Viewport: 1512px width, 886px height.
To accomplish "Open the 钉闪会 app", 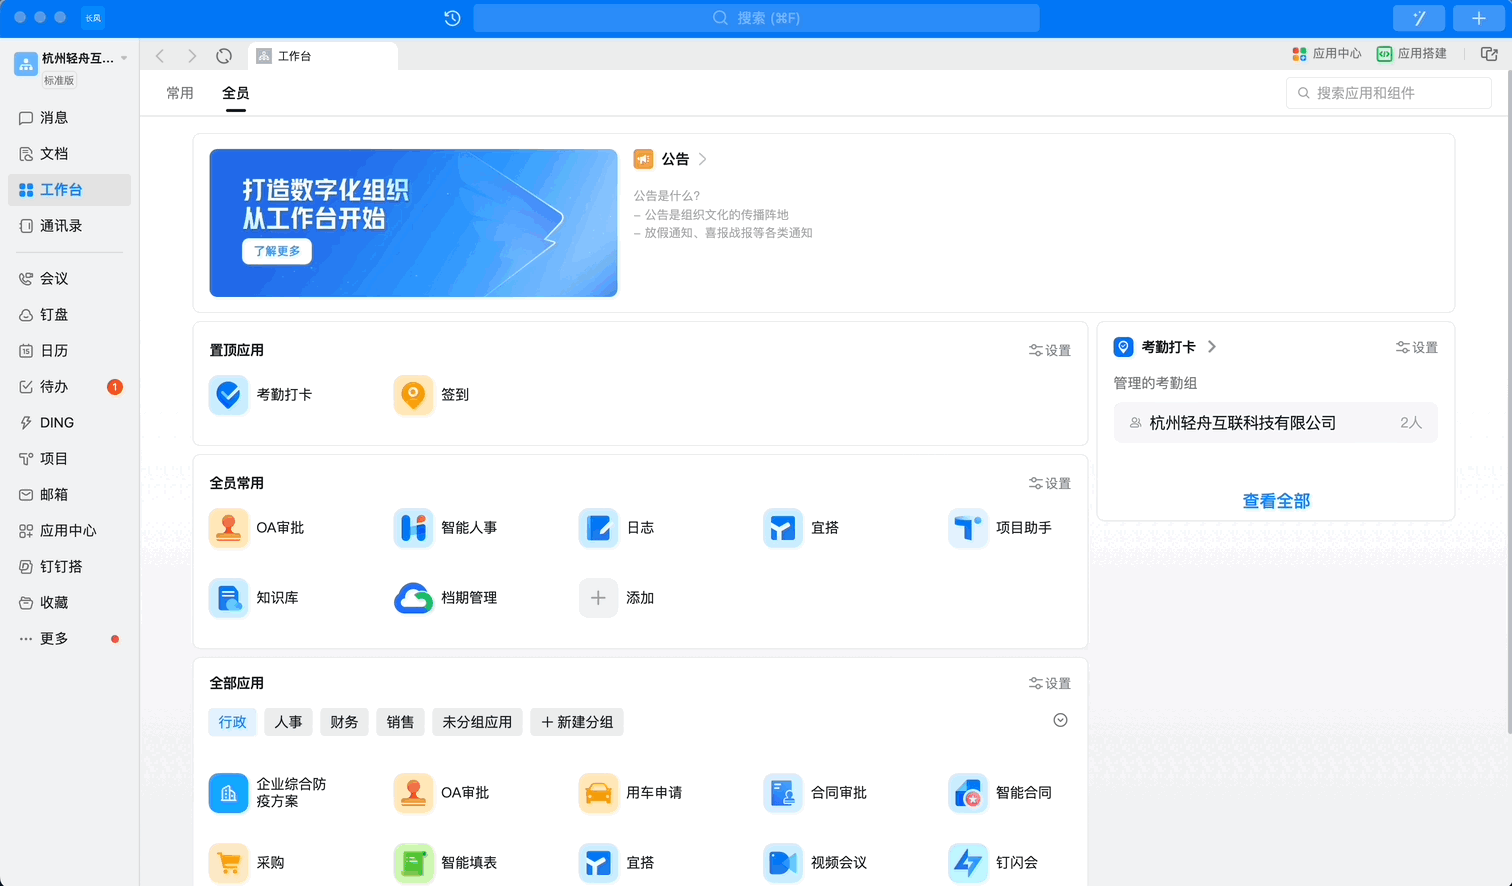I will 968,863.
